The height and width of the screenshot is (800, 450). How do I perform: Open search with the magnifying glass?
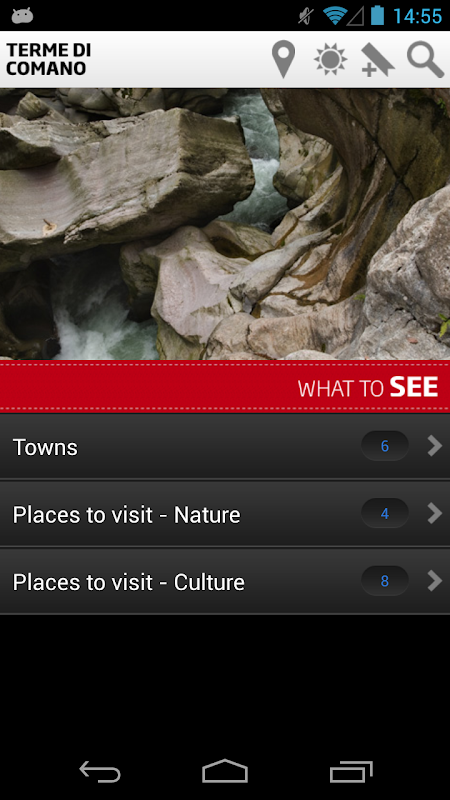(x=425, y=60)
